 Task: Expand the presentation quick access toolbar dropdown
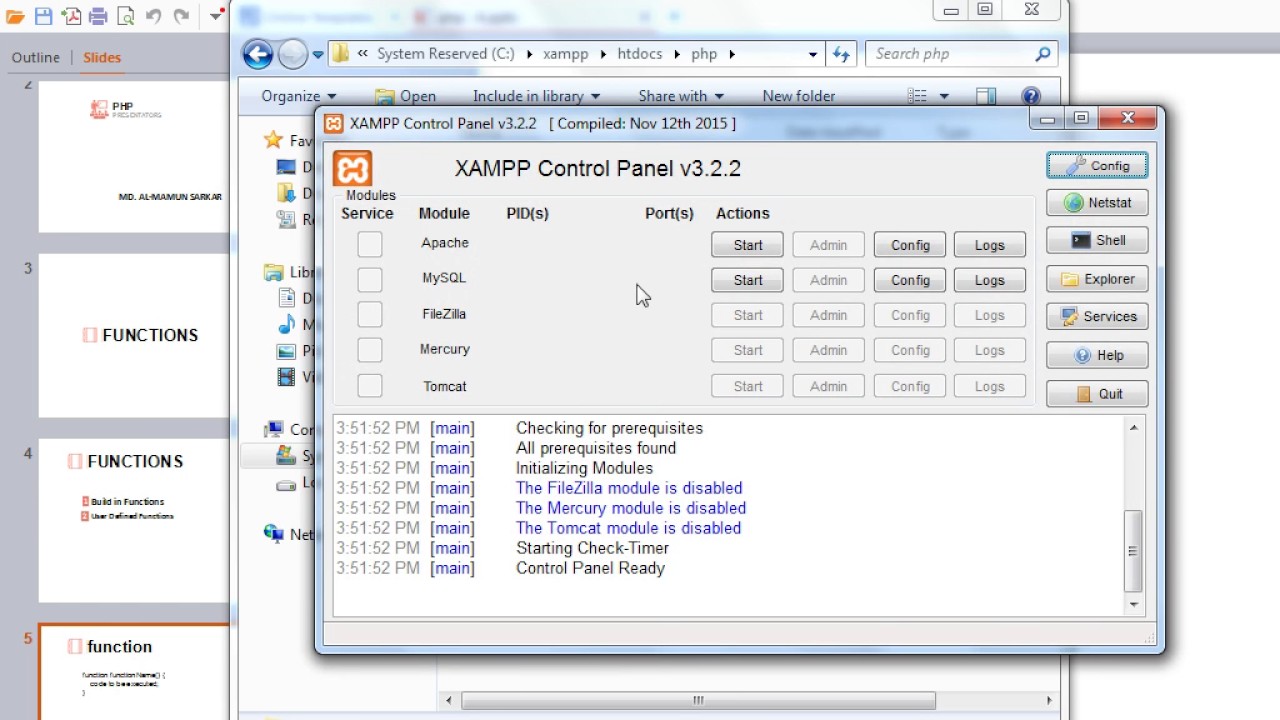point(217,16)
